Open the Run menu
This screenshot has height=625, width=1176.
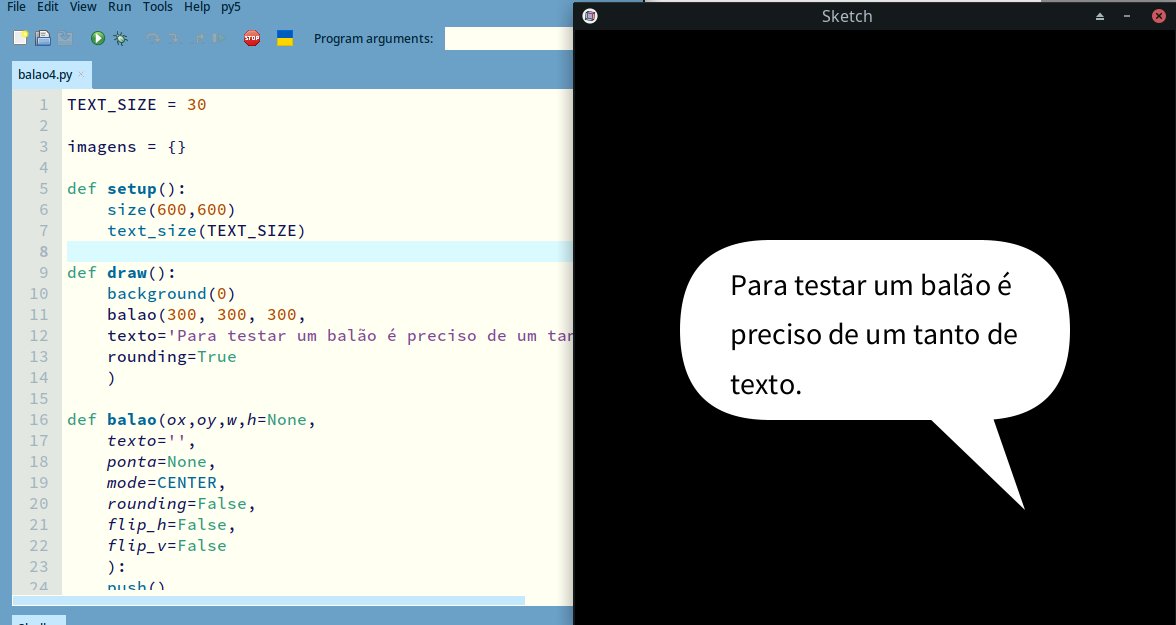[119, 7]
